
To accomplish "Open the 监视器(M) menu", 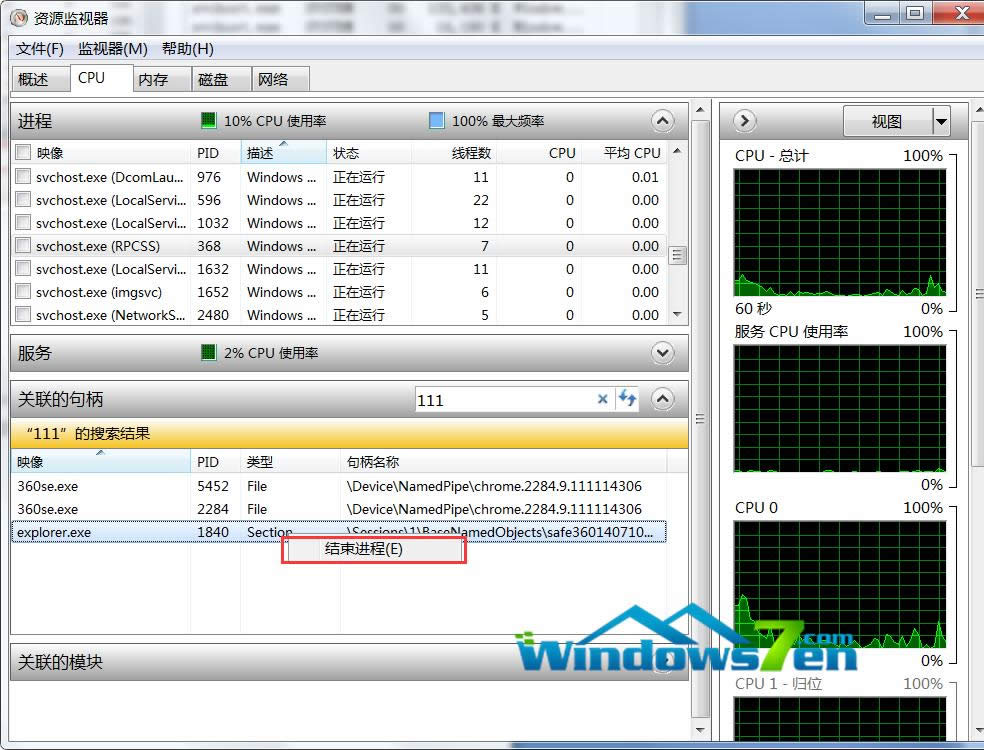I will (x=113, y=49).
